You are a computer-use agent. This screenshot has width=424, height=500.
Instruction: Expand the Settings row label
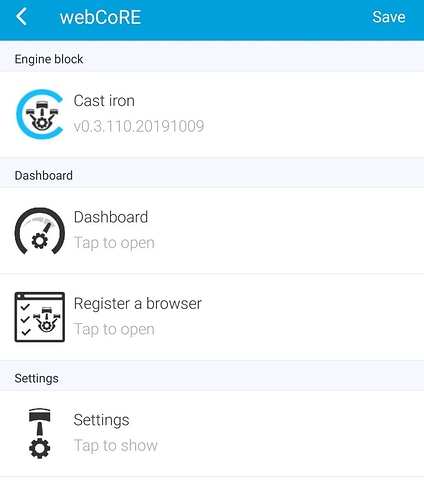click(101, 420)
